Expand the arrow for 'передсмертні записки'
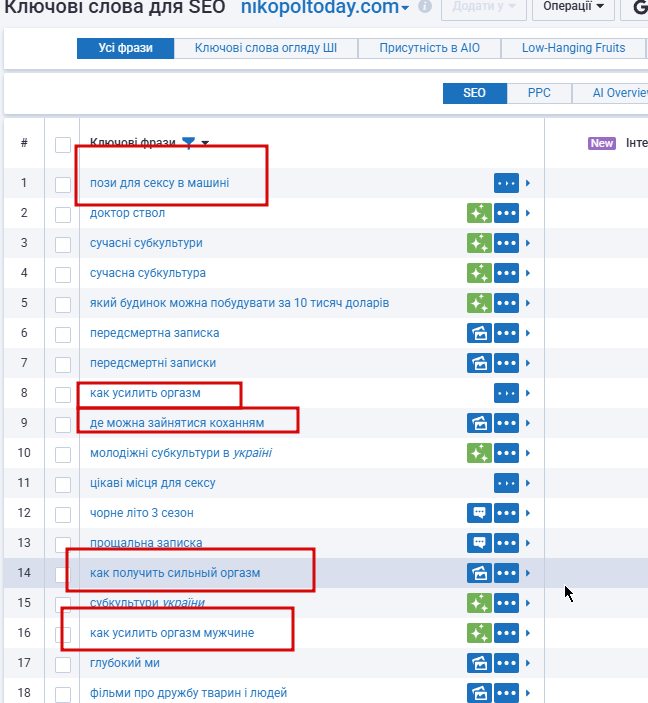 (x=528, y=363)
